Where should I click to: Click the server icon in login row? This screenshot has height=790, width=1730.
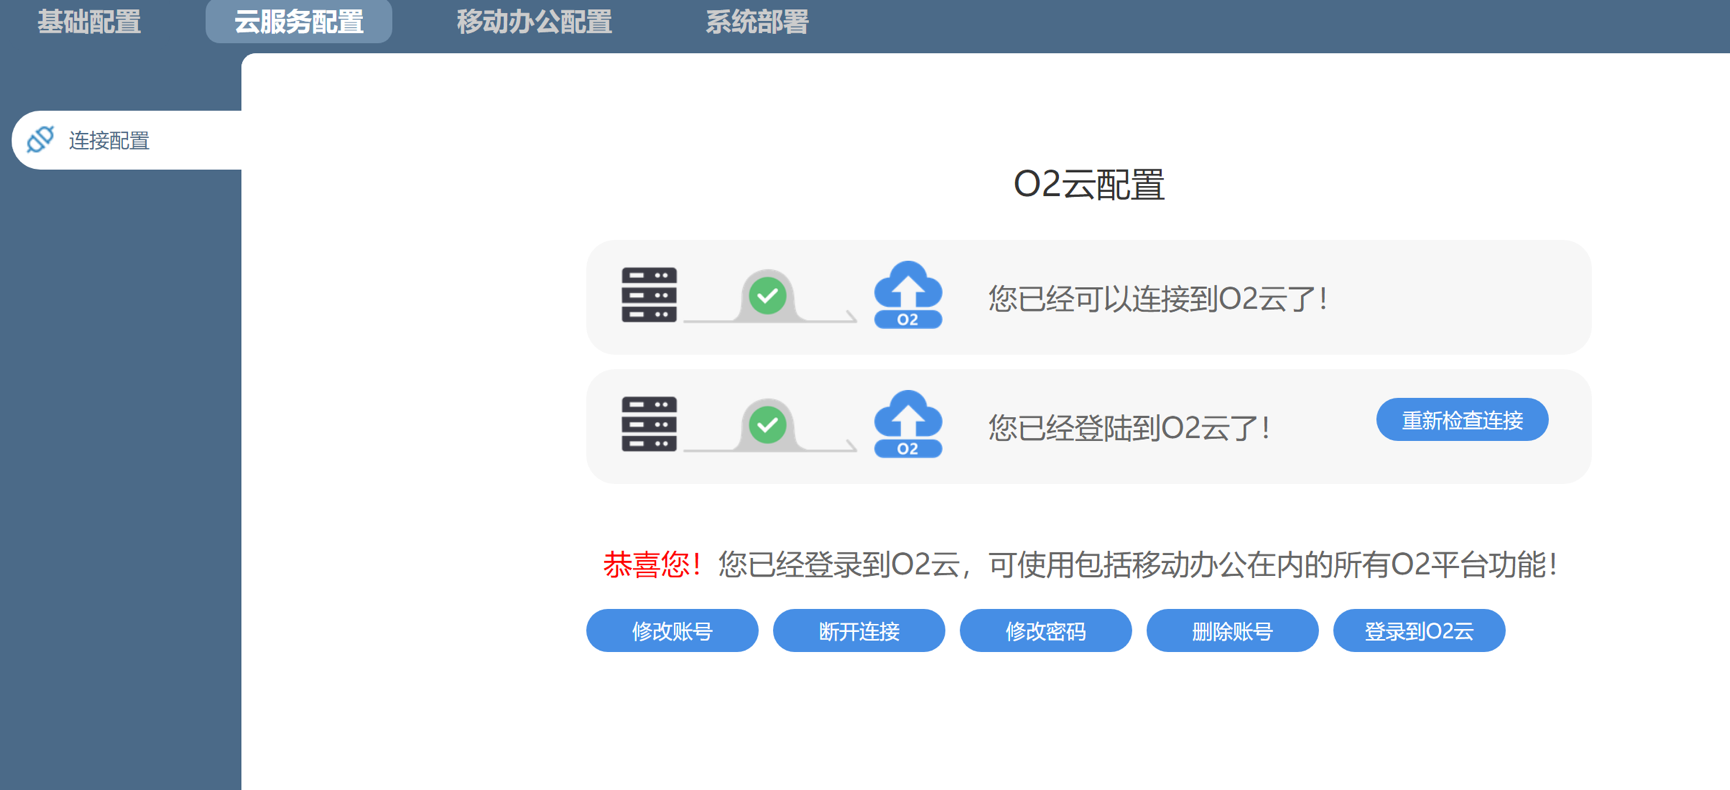click(x=649, y=424)
